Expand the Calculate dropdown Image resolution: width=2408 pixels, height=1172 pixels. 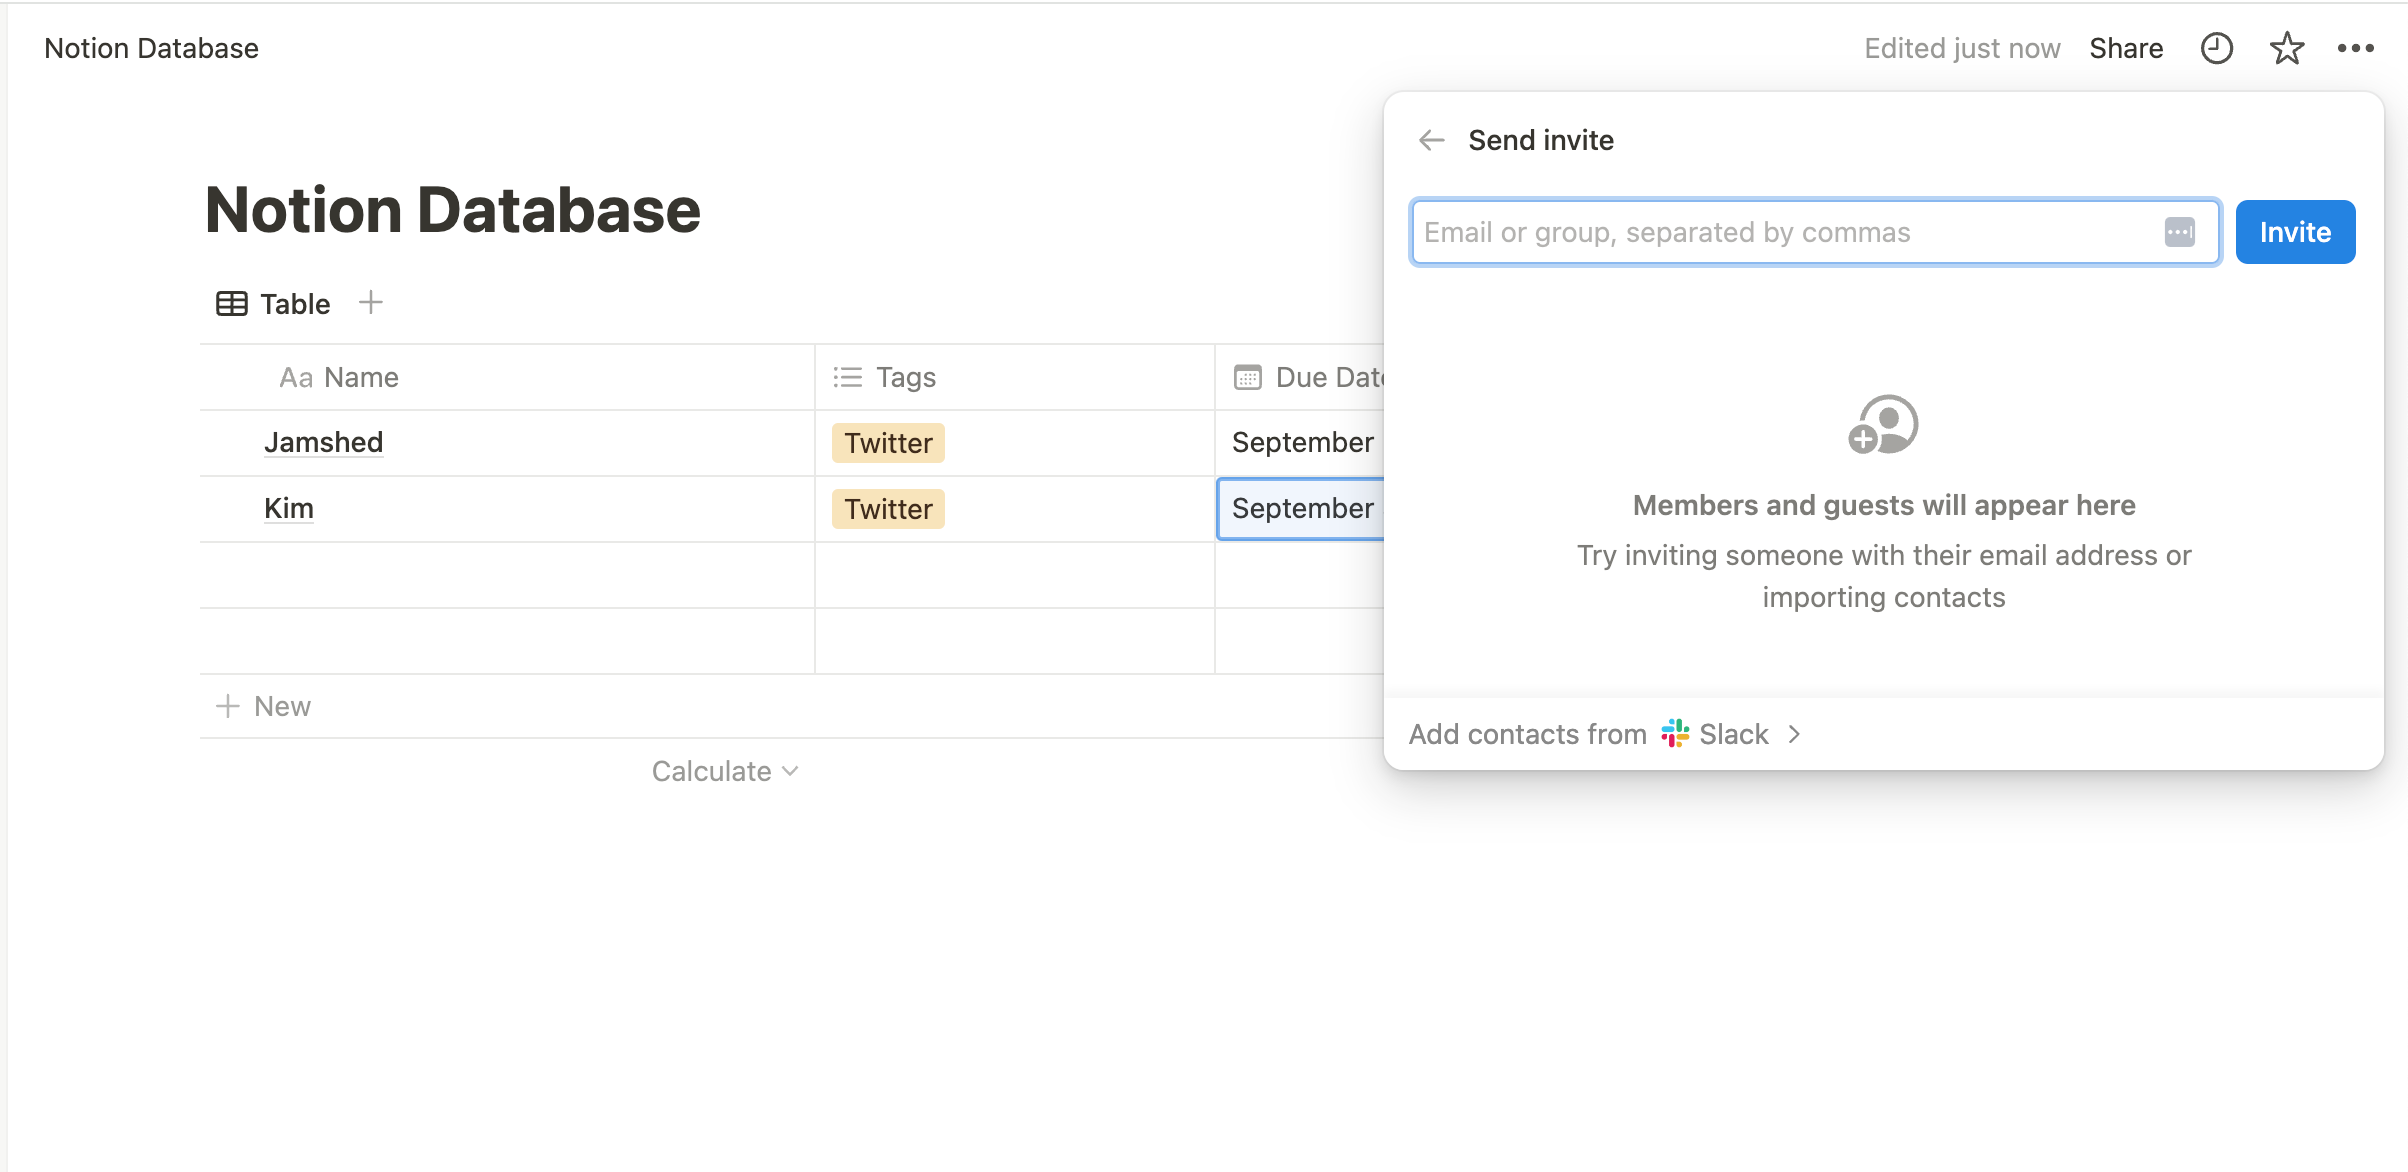coord(725,771)
